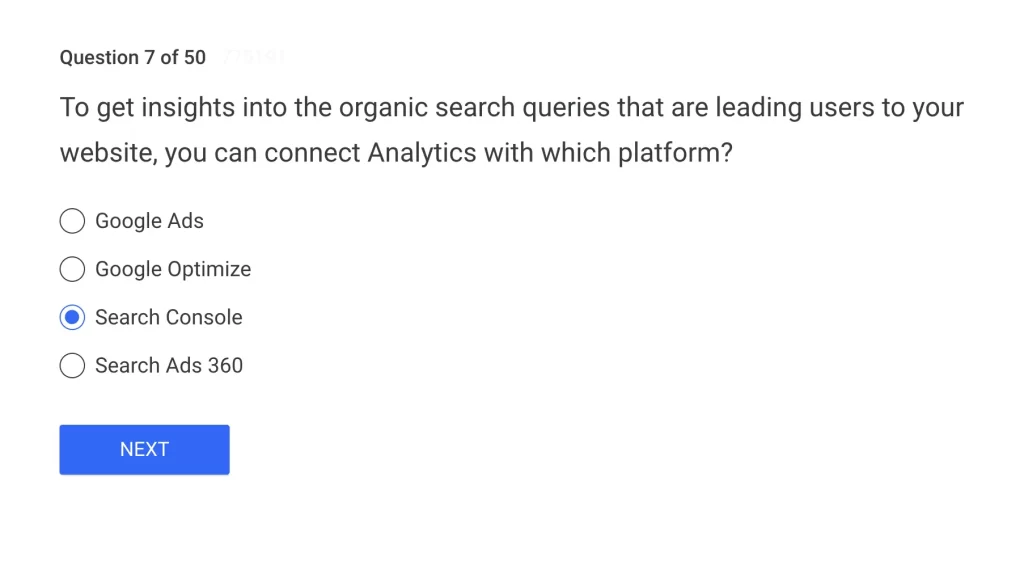Click the "Search Console" answer label
This screenshot has width=1024, height=566.
tap(169, 317)
